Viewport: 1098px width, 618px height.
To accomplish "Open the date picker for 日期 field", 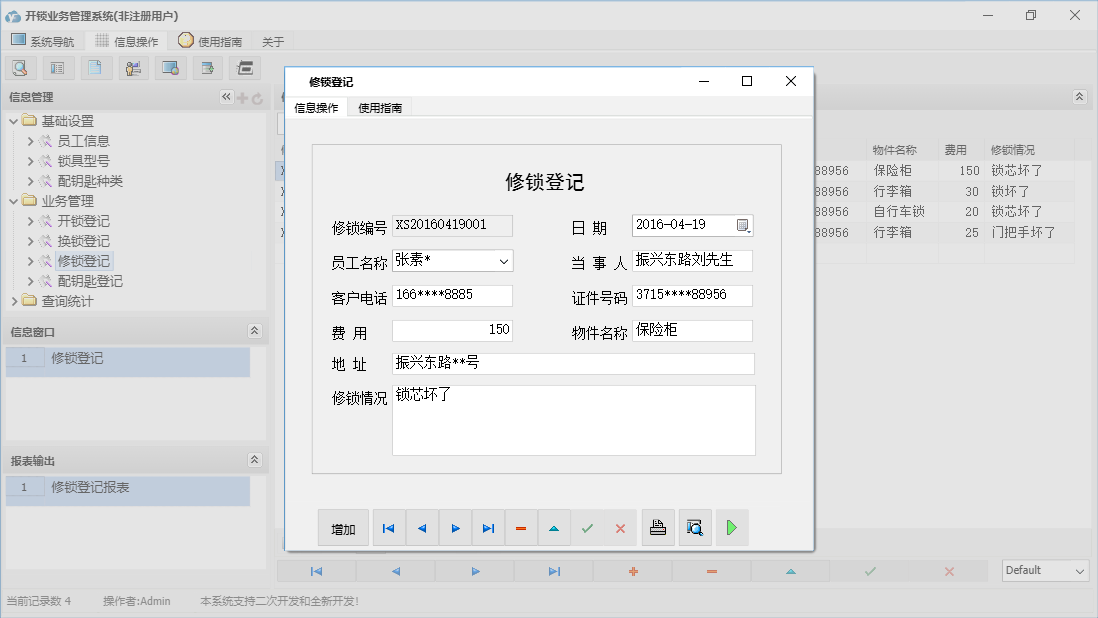I will [x=742, y=224].
